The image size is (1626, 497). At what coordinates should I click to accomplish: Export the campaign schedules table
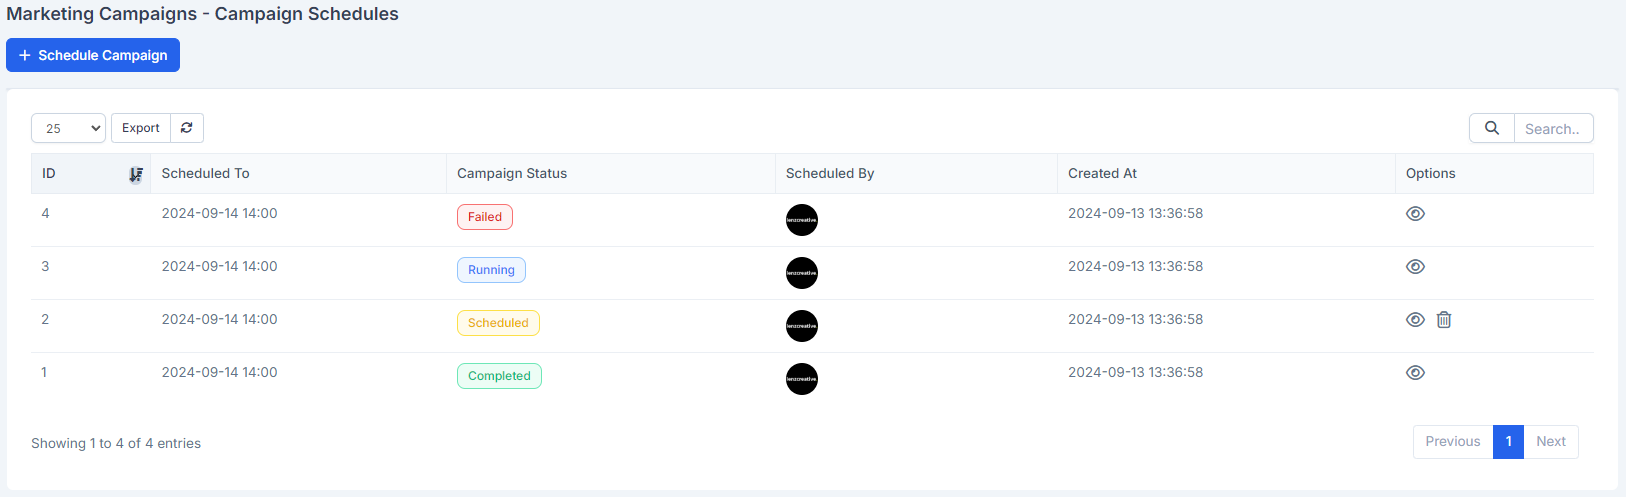click(x=141, y=128)
